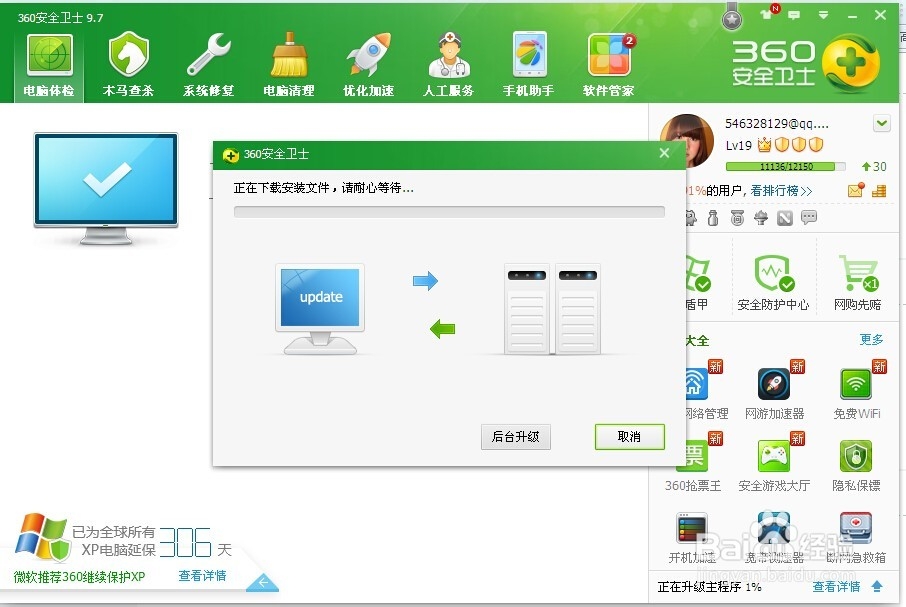The image size is (906, 607).
Task: Open the feedback speech bubble icon
Action: pos(794,16)
